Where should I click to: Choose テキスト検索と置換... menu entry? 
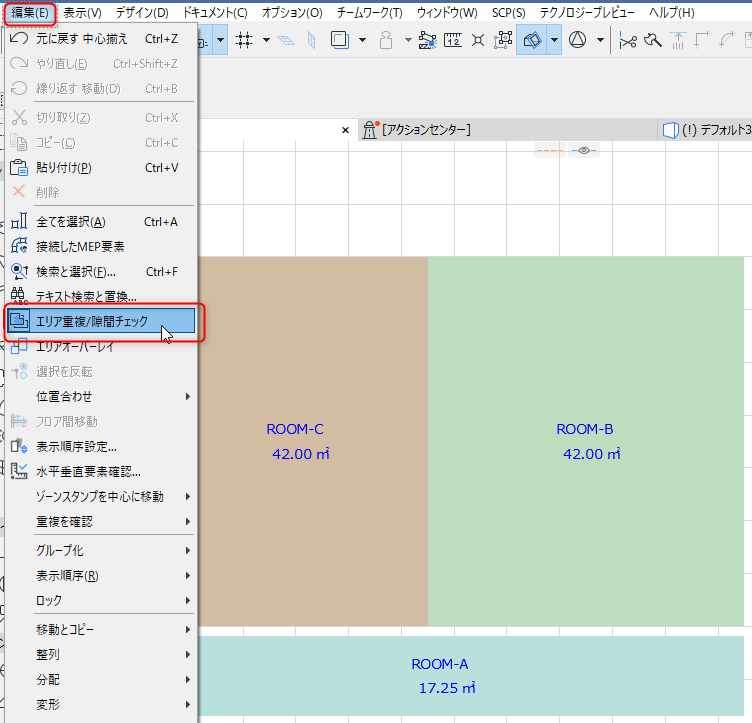click(101, 297)
